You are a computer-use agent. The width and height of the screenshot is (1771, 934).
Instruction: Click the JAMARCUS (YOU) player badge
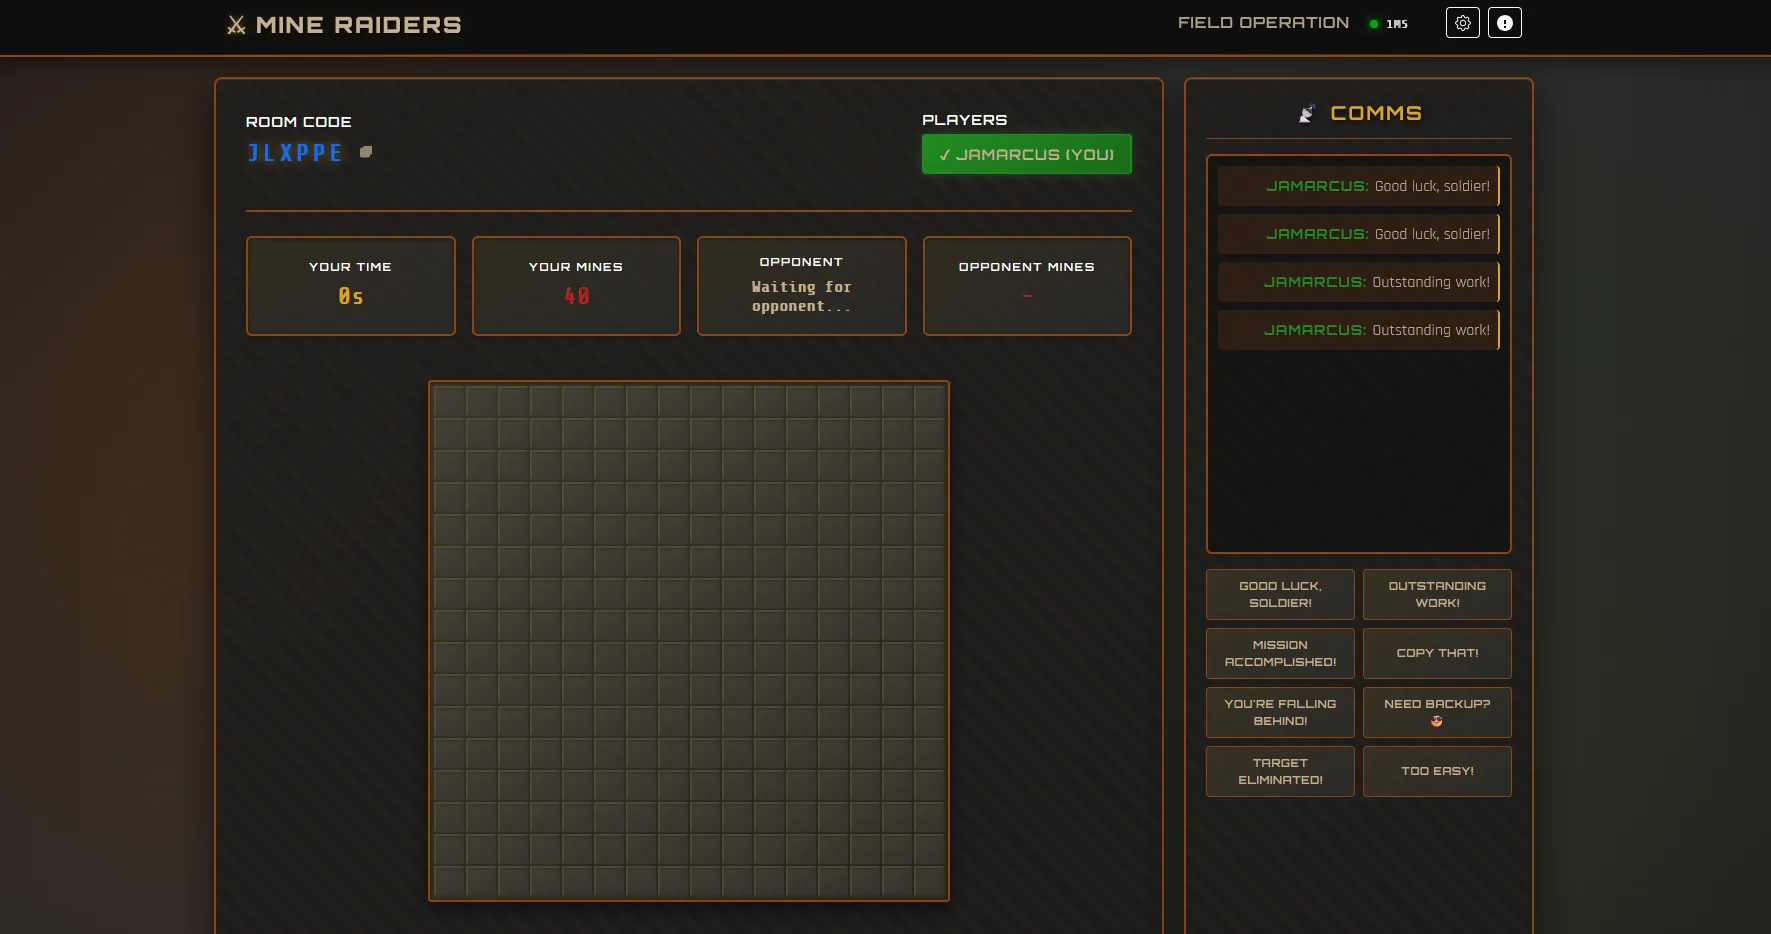click(1027, 154)
